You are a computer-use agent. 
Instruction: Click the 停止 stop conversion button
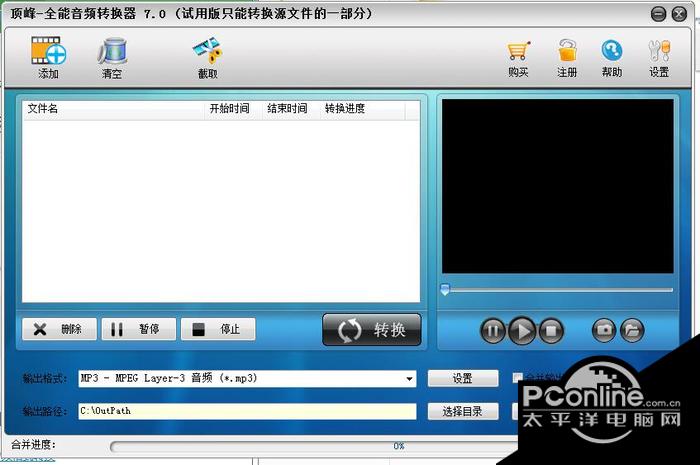(x=218, y=329)
